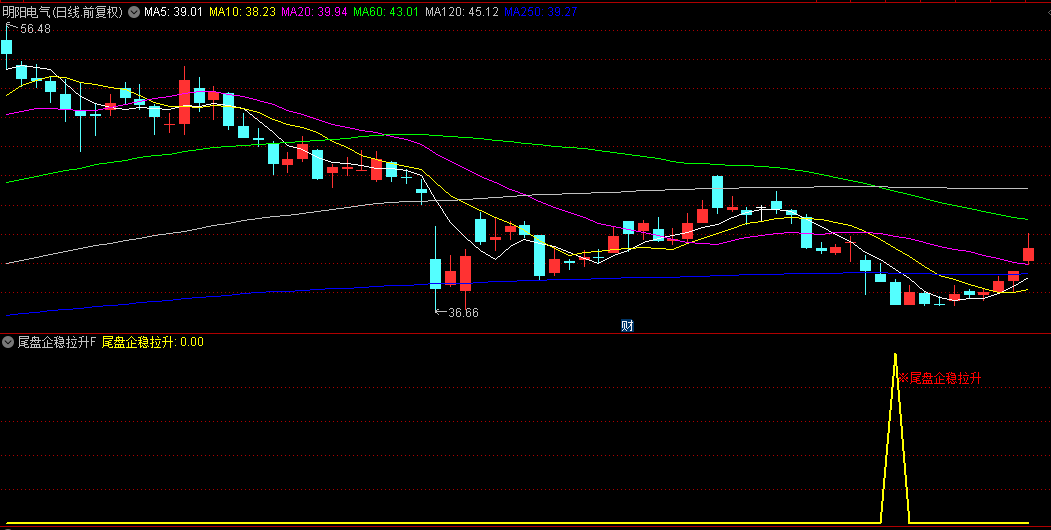Click the cyan candlestick above the 36.66 label

click(x=436, y=273)
